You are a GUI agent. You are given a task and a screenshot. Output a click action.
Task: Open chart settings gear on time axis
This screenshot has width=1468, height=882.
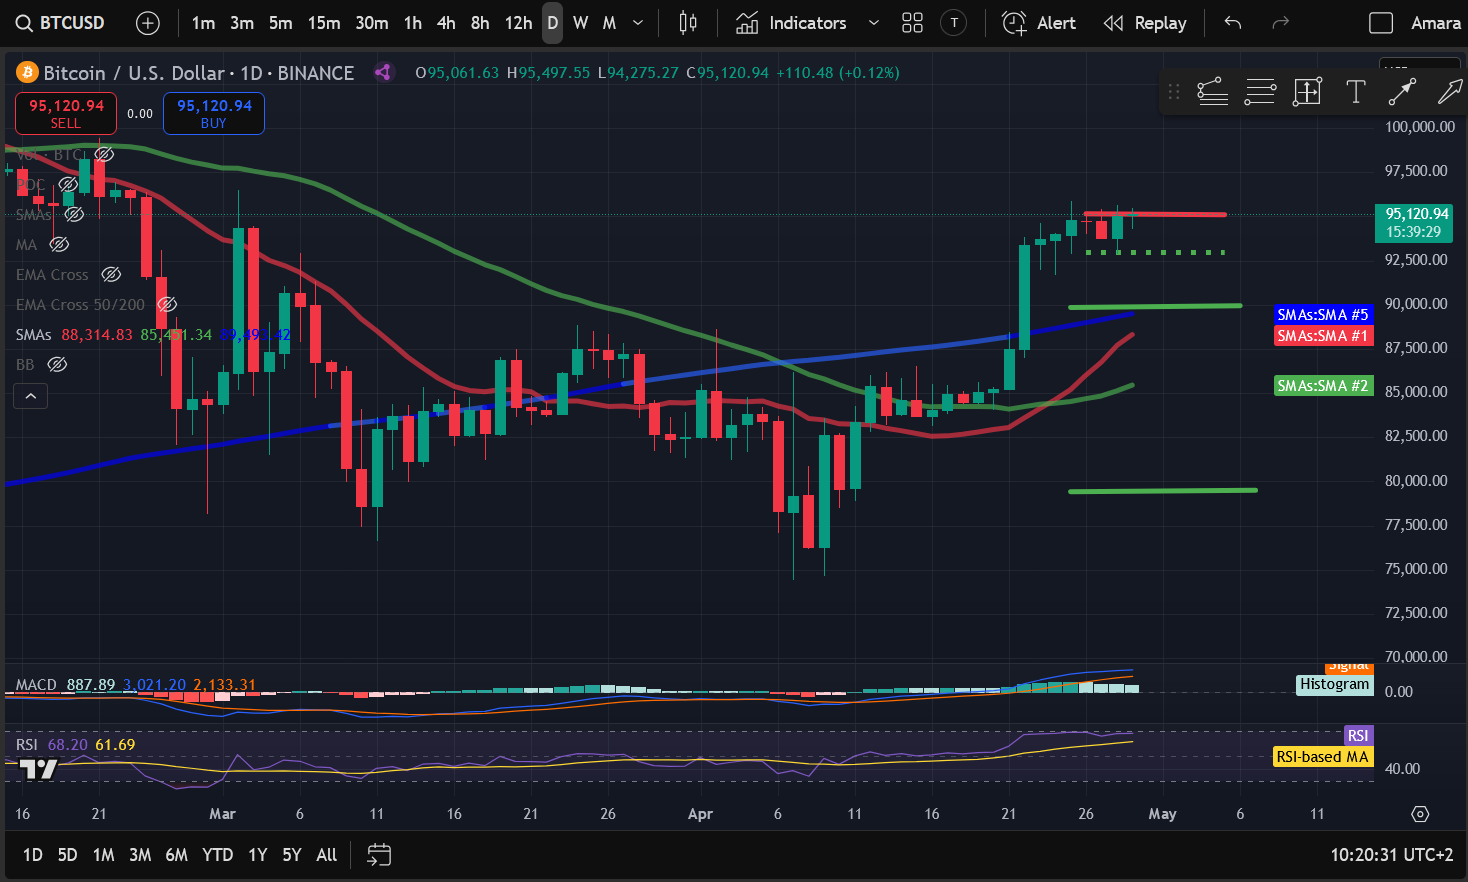[1420, 814]
